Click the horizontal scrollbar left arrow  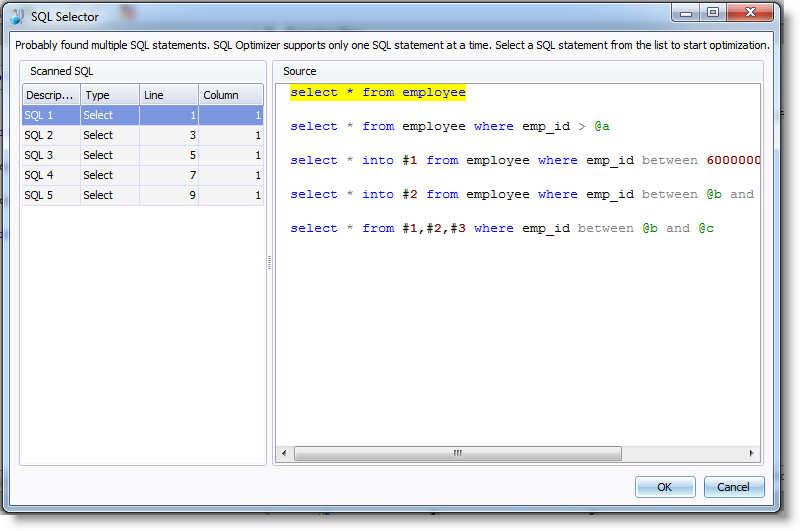tap(284, 453)
